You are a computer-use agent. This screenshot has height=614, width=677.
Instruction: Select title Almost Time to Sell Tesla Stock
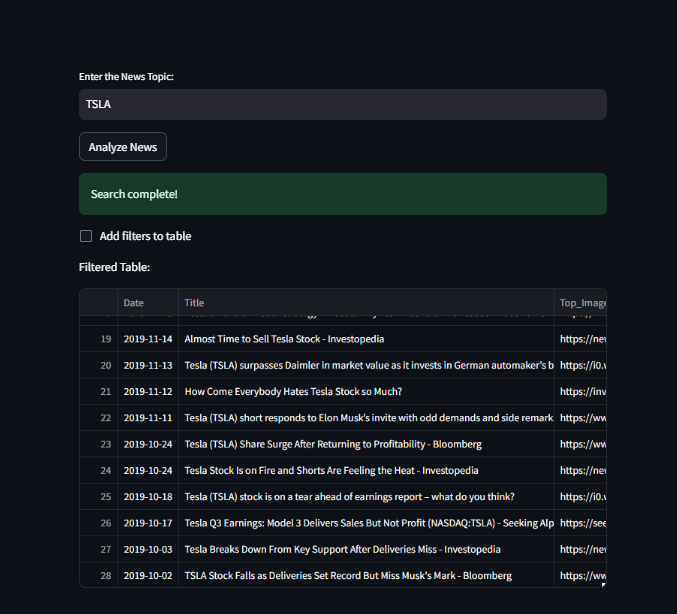[366, 339]
